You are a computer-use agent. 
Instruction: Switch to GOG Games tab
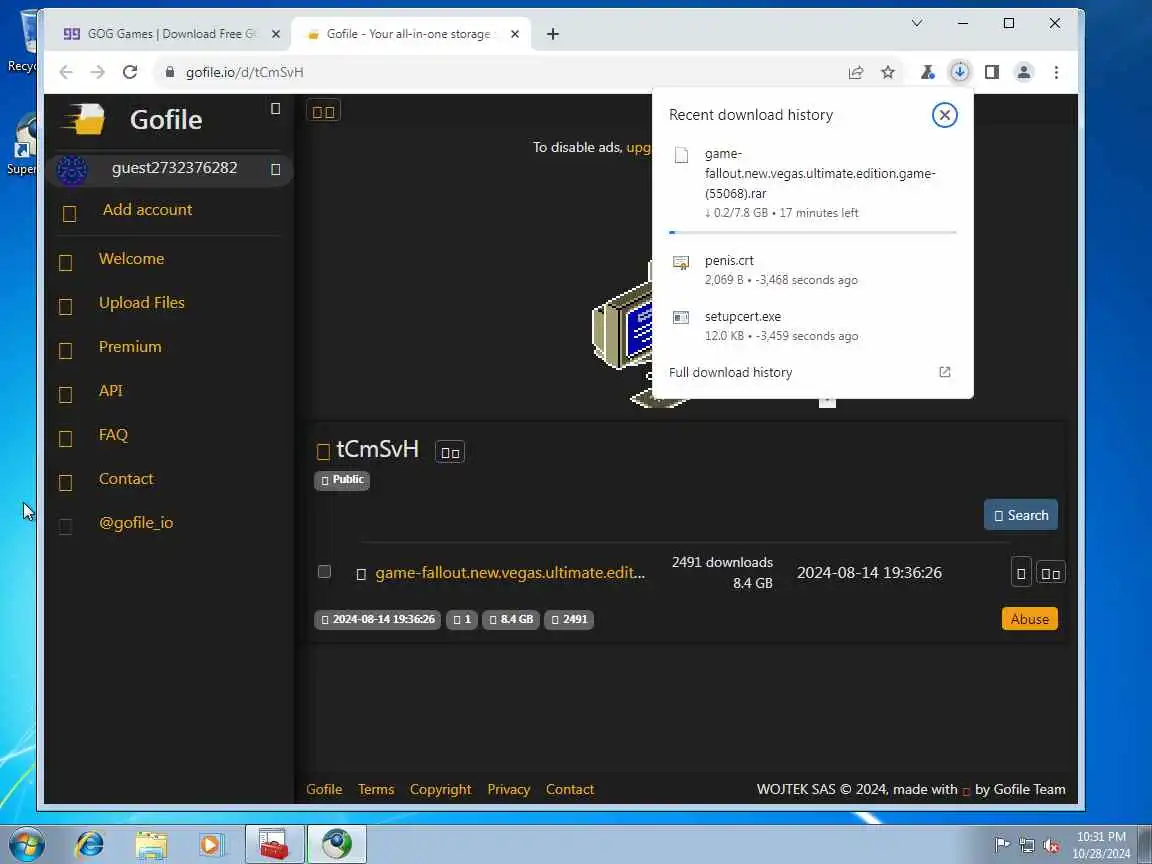(x=170, y=34)
